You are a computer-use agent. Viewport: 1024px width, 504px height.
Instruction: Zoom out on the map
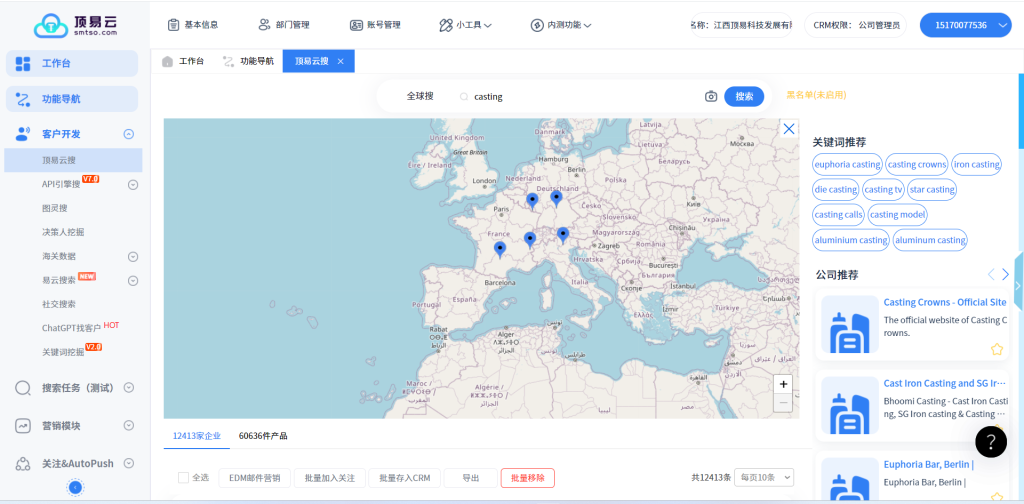point(783,403)
